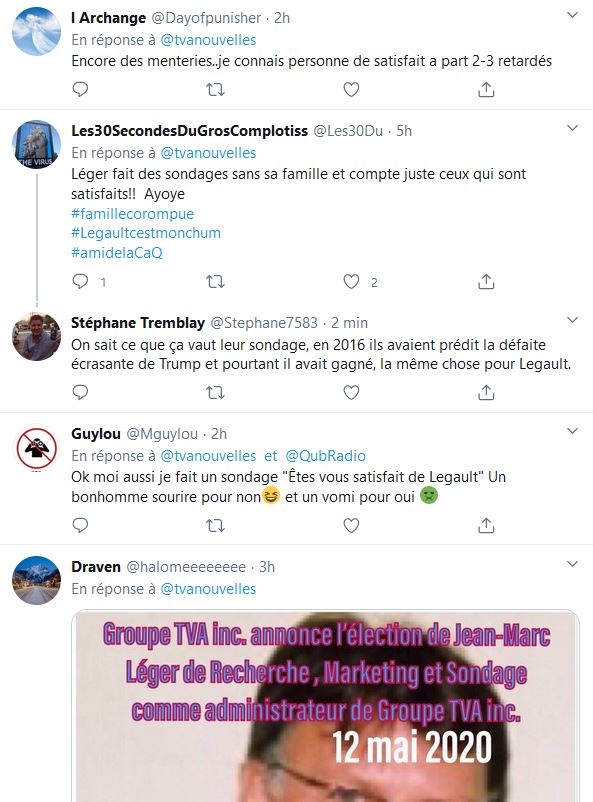Image resolution: width=593 pixels, height=802 pixels.
Task: View Draven's mountain profile picture
Action: click(36, 580)
